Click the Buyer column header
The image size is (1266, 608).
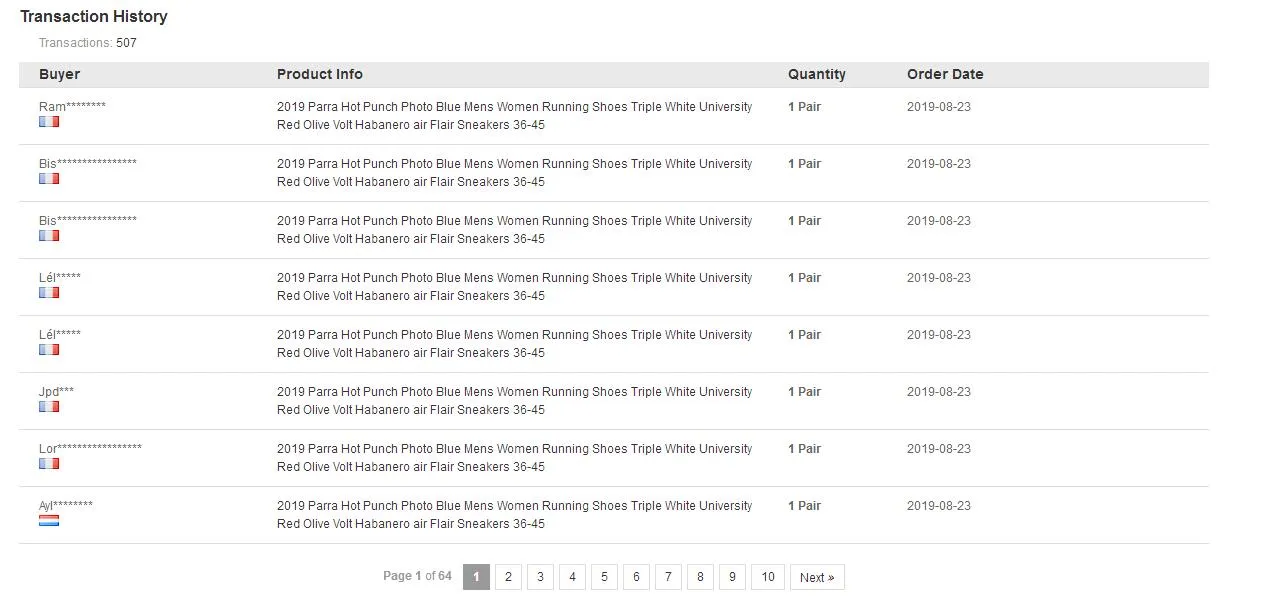coord(59,74)
